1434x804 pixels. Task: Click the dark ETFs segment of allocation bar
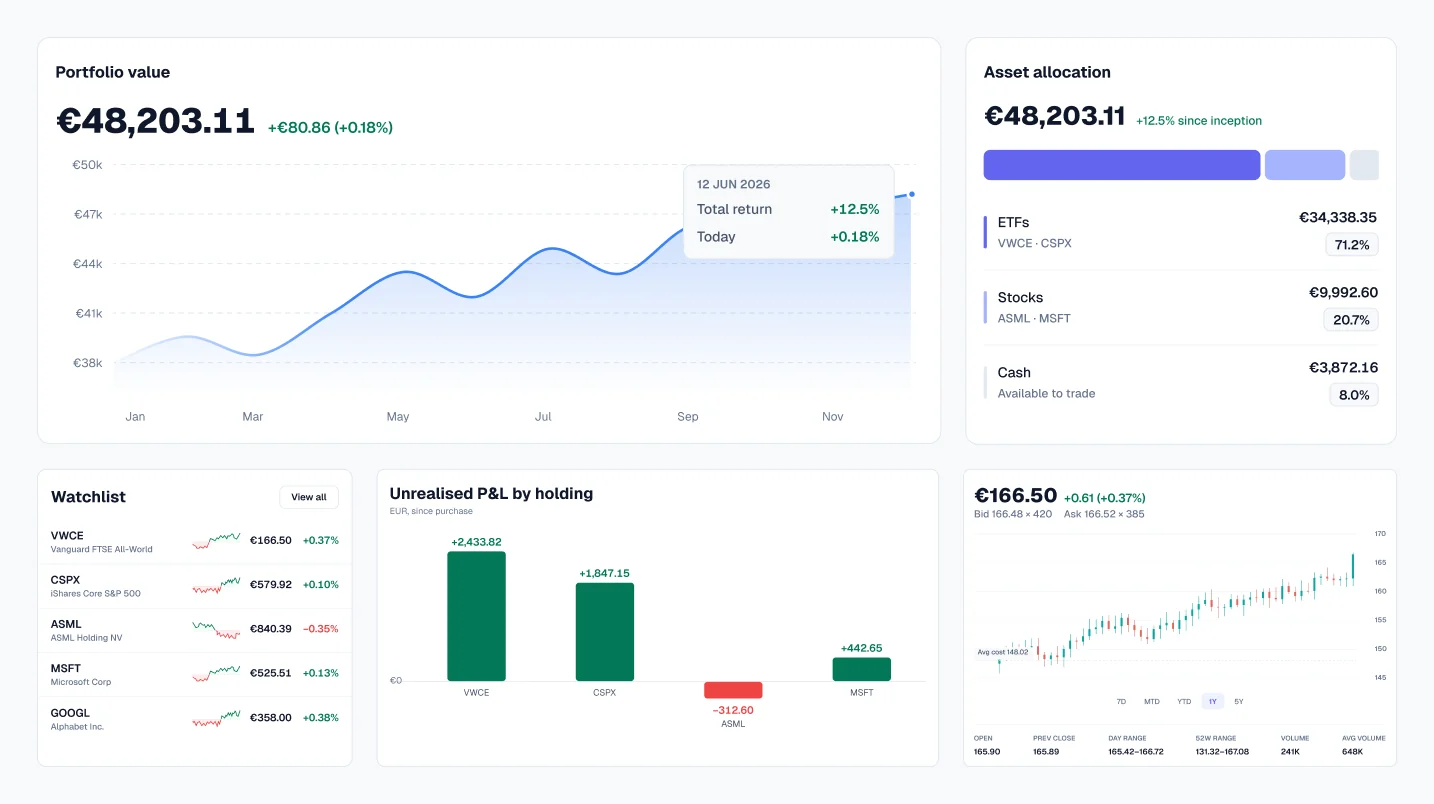(1122, 165)
